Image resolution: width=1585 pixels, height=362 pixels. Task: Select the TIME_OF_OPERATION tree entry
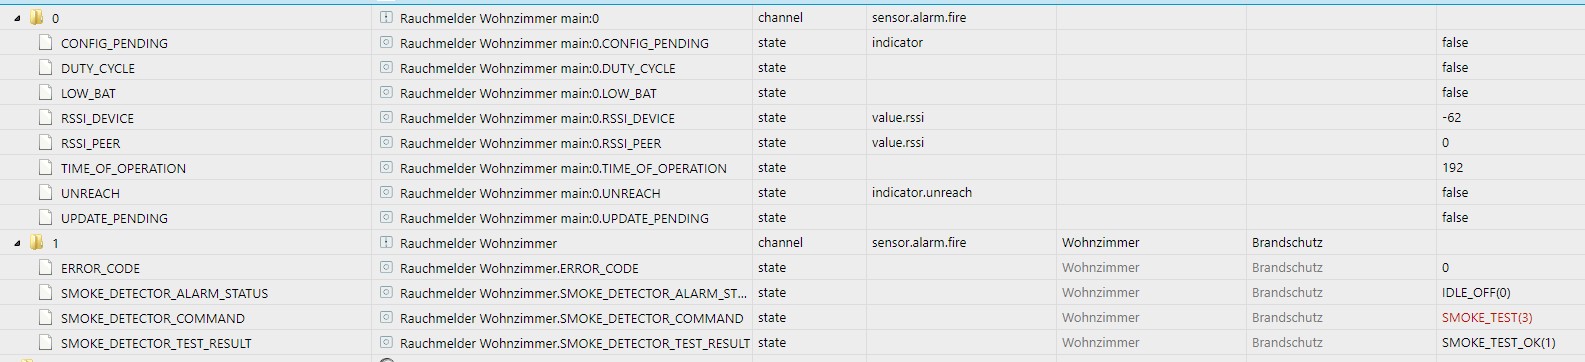[x=123, y=168]
